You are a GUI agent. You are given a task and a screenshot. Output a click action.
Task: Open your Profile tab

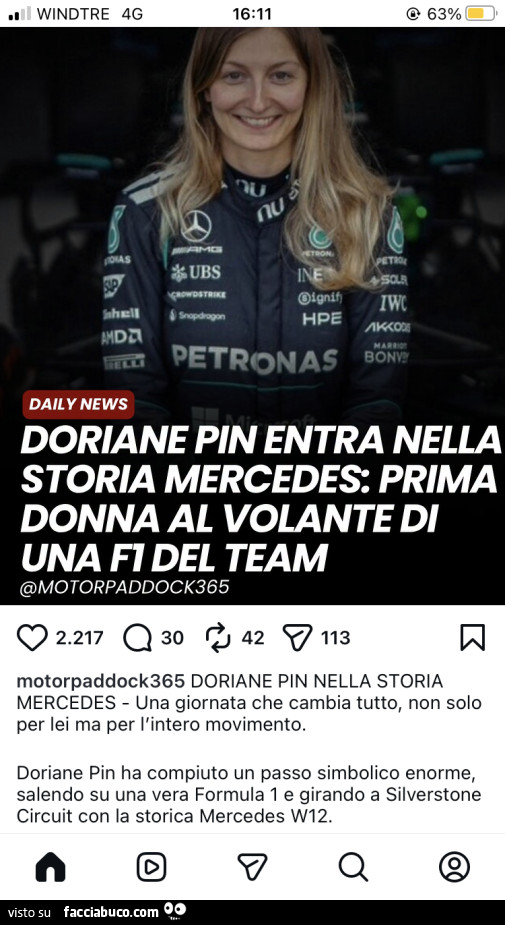(x=454, y=867)
